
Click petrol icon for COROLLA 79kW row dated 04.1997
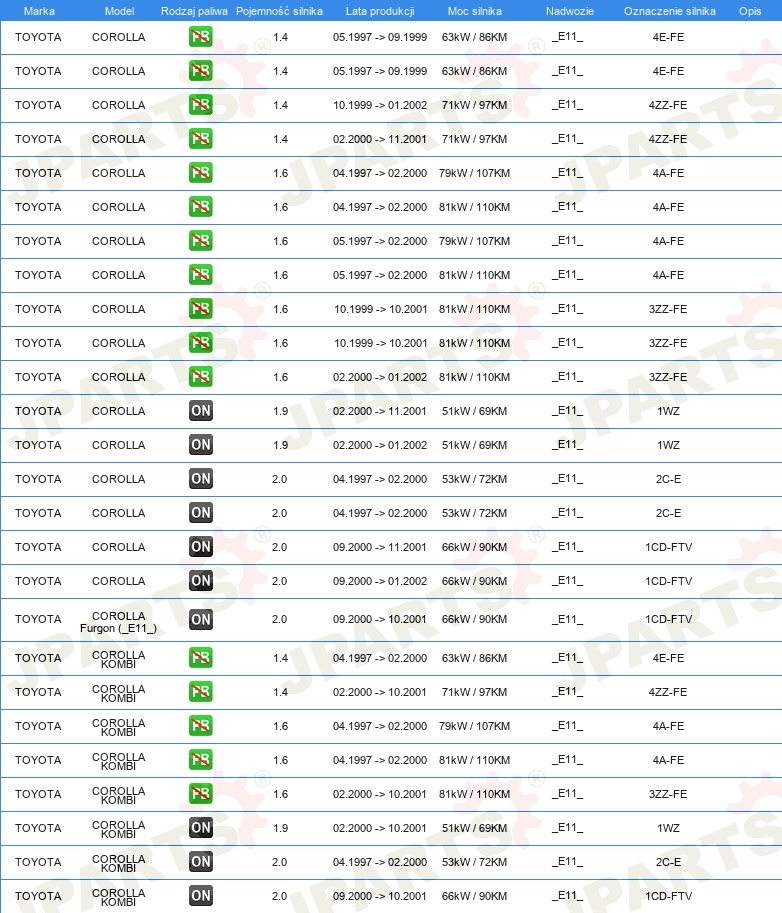click(200, 173)
